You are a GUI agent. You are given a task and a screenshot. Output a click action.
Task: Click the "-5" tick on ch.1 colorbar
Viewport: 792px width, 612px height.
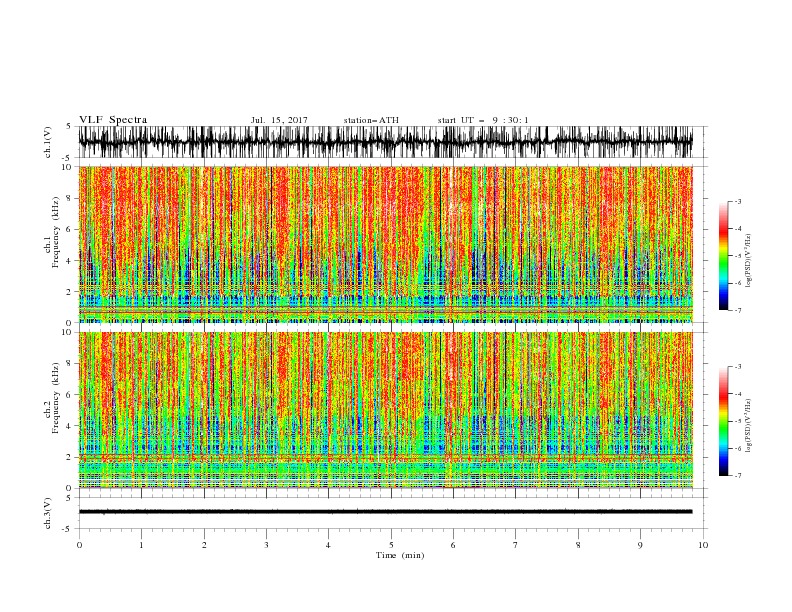tap(737, 256)
